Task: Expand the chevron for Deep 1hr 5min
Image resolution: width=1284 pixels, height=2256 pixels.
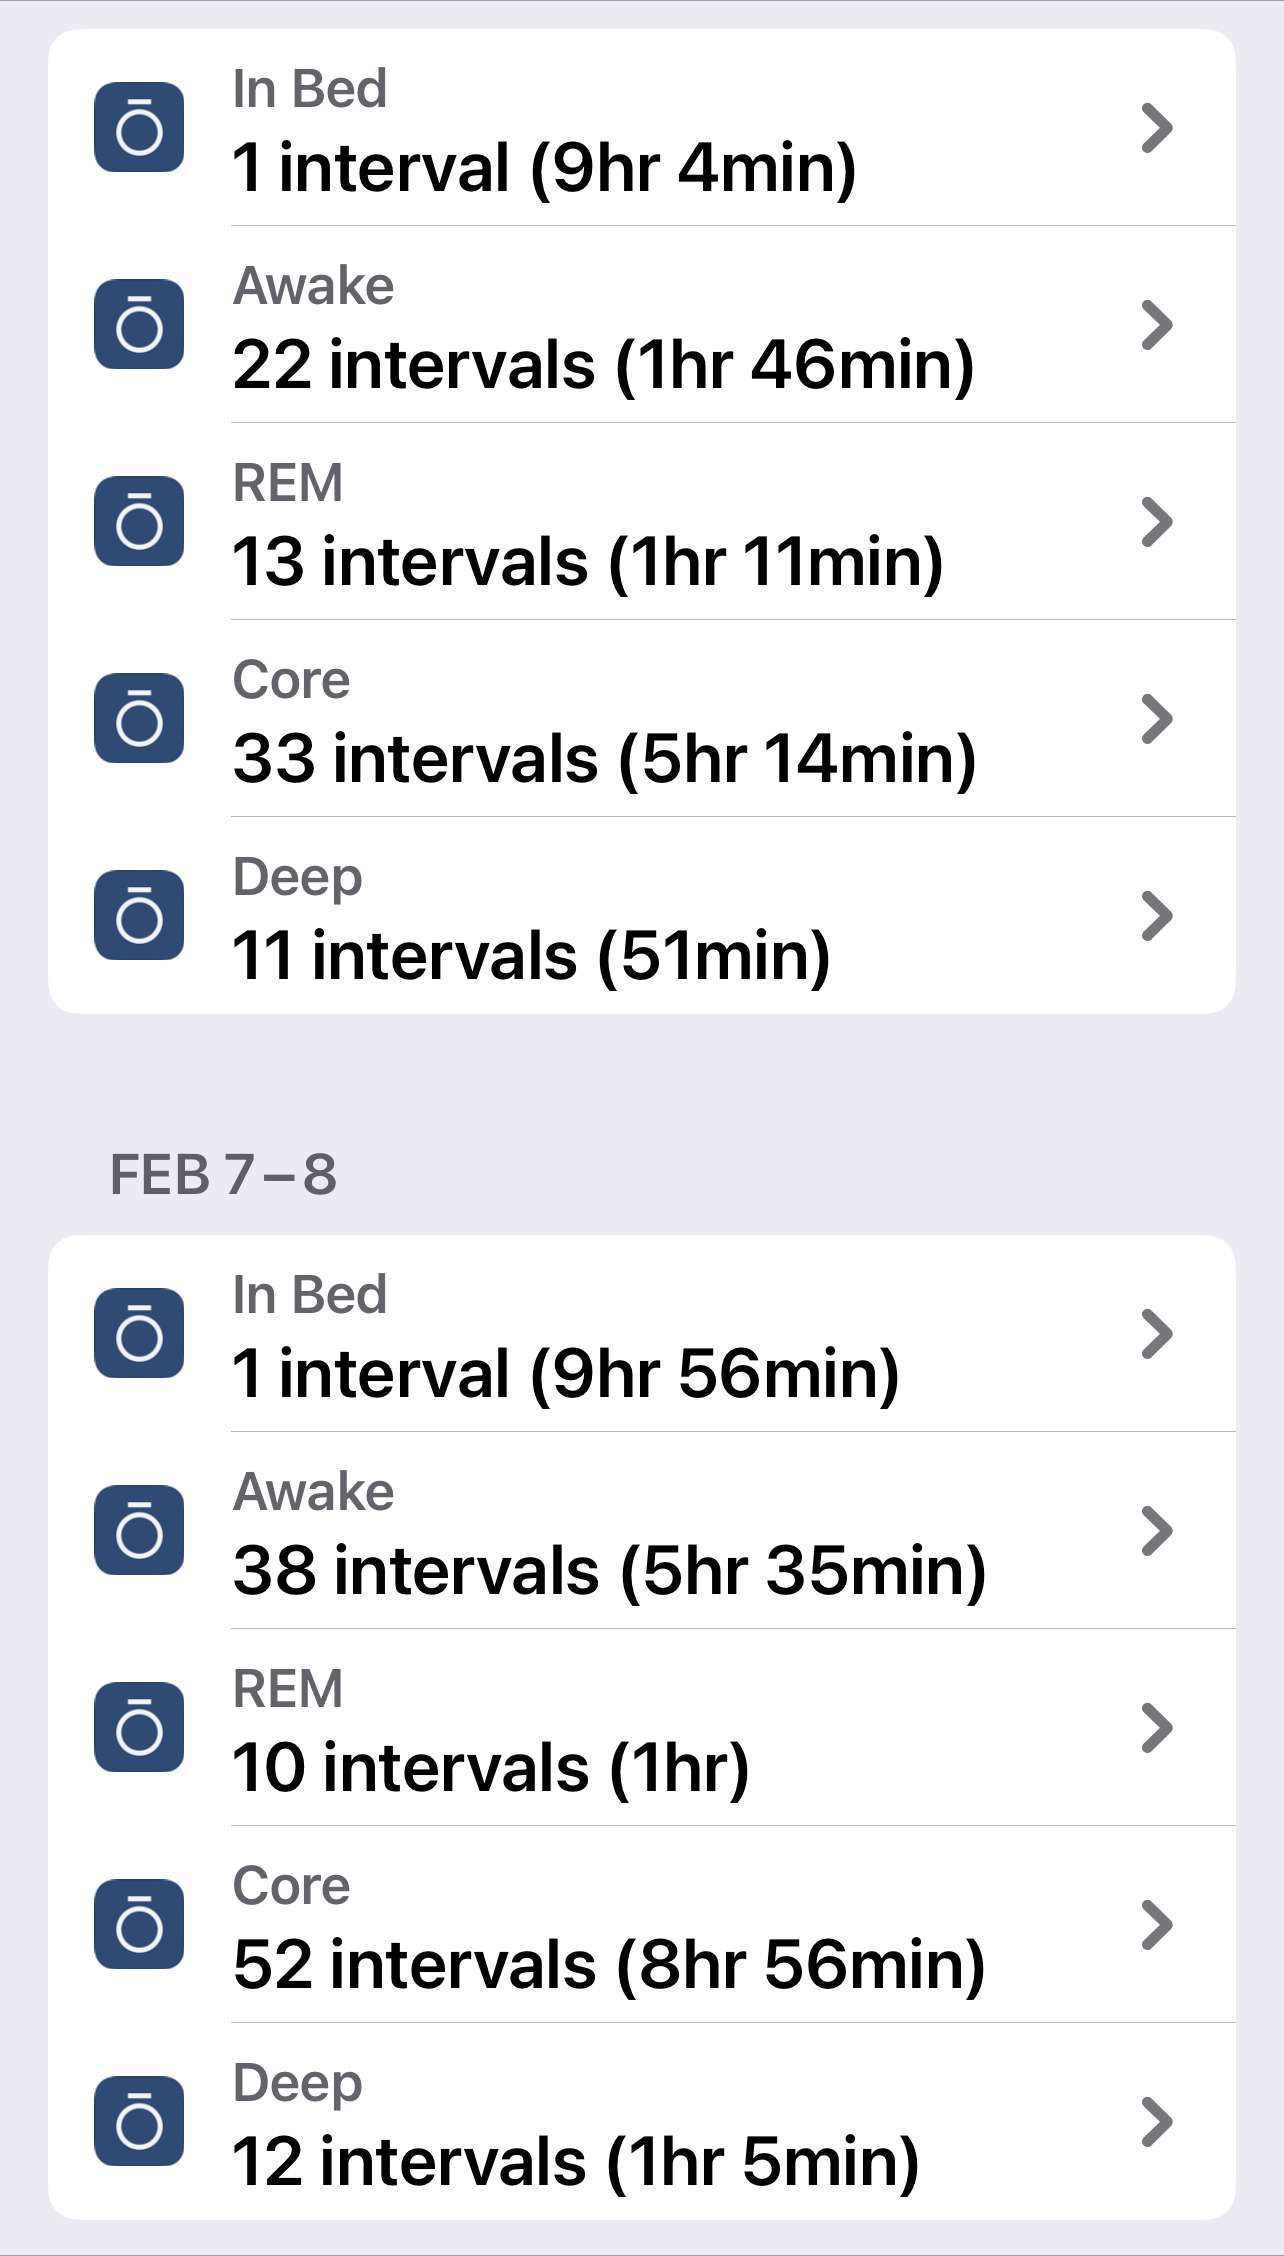Action: tap(1157, 2122)
